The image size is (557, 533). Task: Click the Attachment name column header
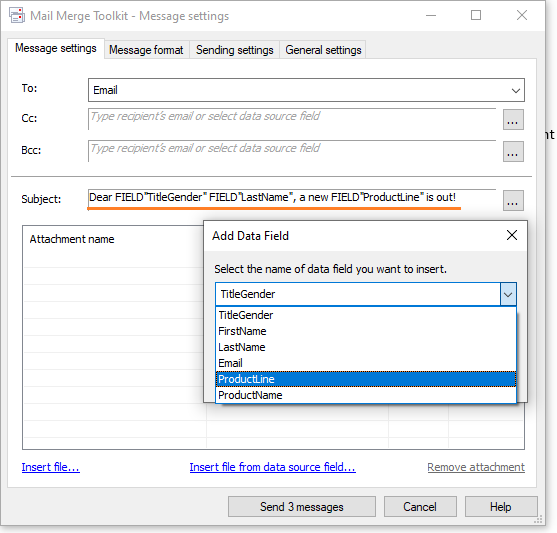coord(72,239)
